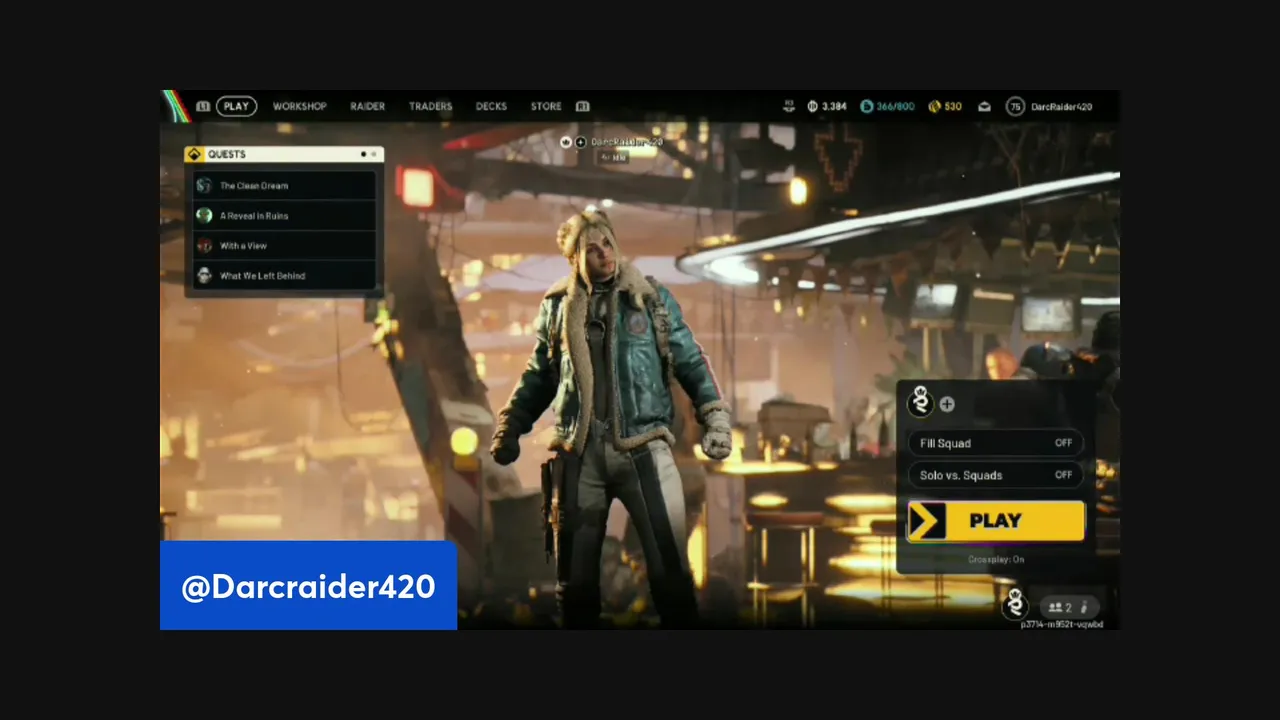Open the mail inbox envelope icon
The image size is (1280, 720).
click(x=984, y=106)
